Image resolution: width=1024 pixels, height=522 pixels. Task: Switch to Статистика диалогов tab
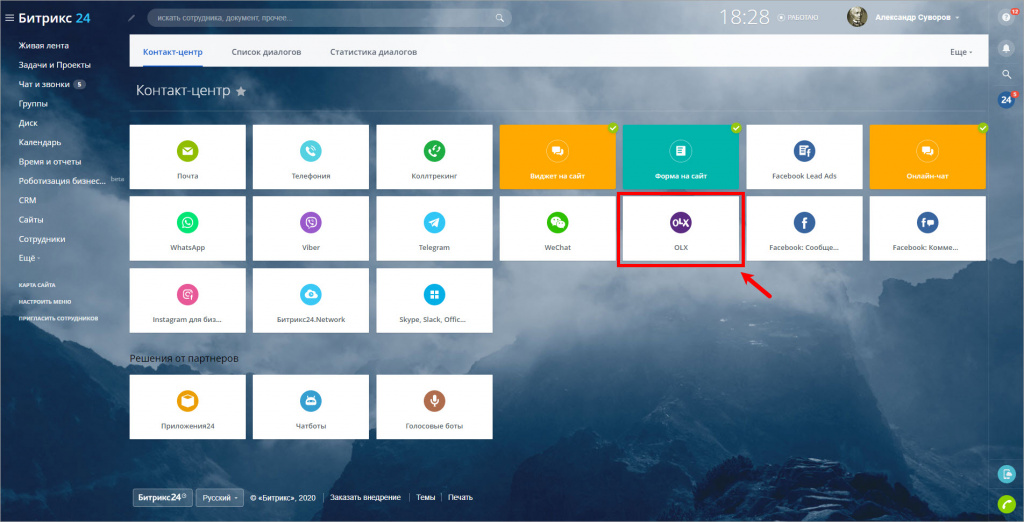pyautogui.click(x=374, y=52)
